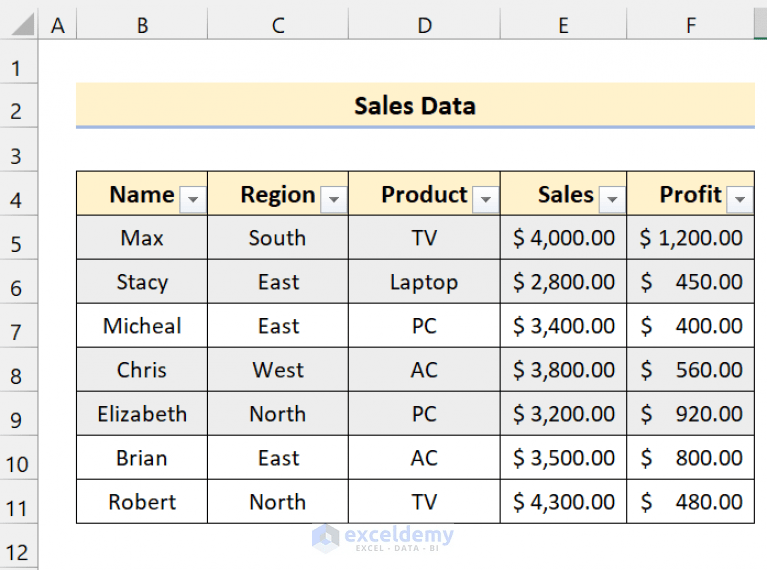
Task: Select the Laptop product cell
Action: coord(424,282)
